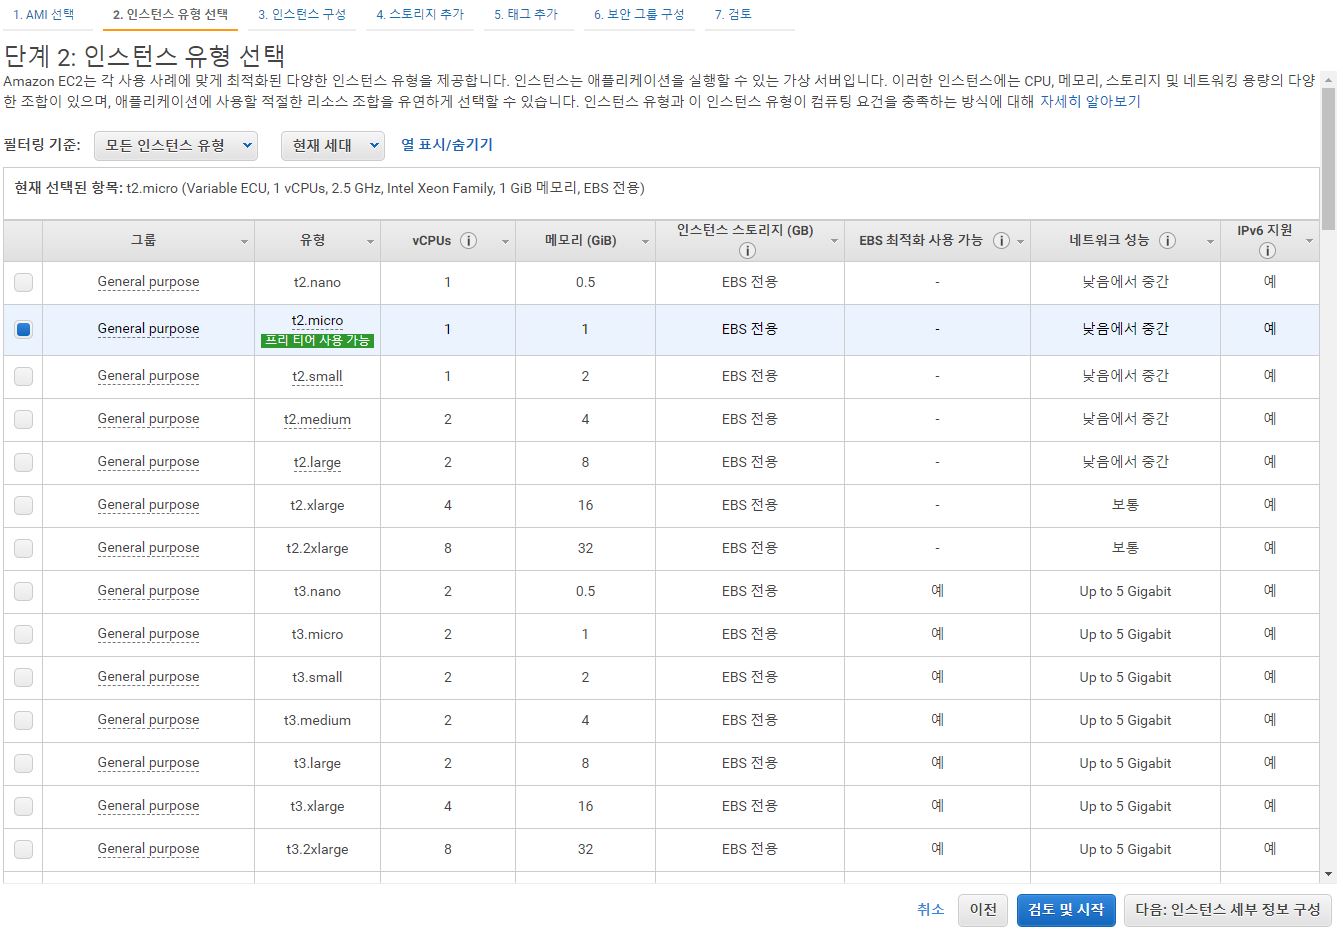Open the 인스턴스 스토리지 column sort arrow
Screen dimensions: 1343x931
[x=834, y=242]
